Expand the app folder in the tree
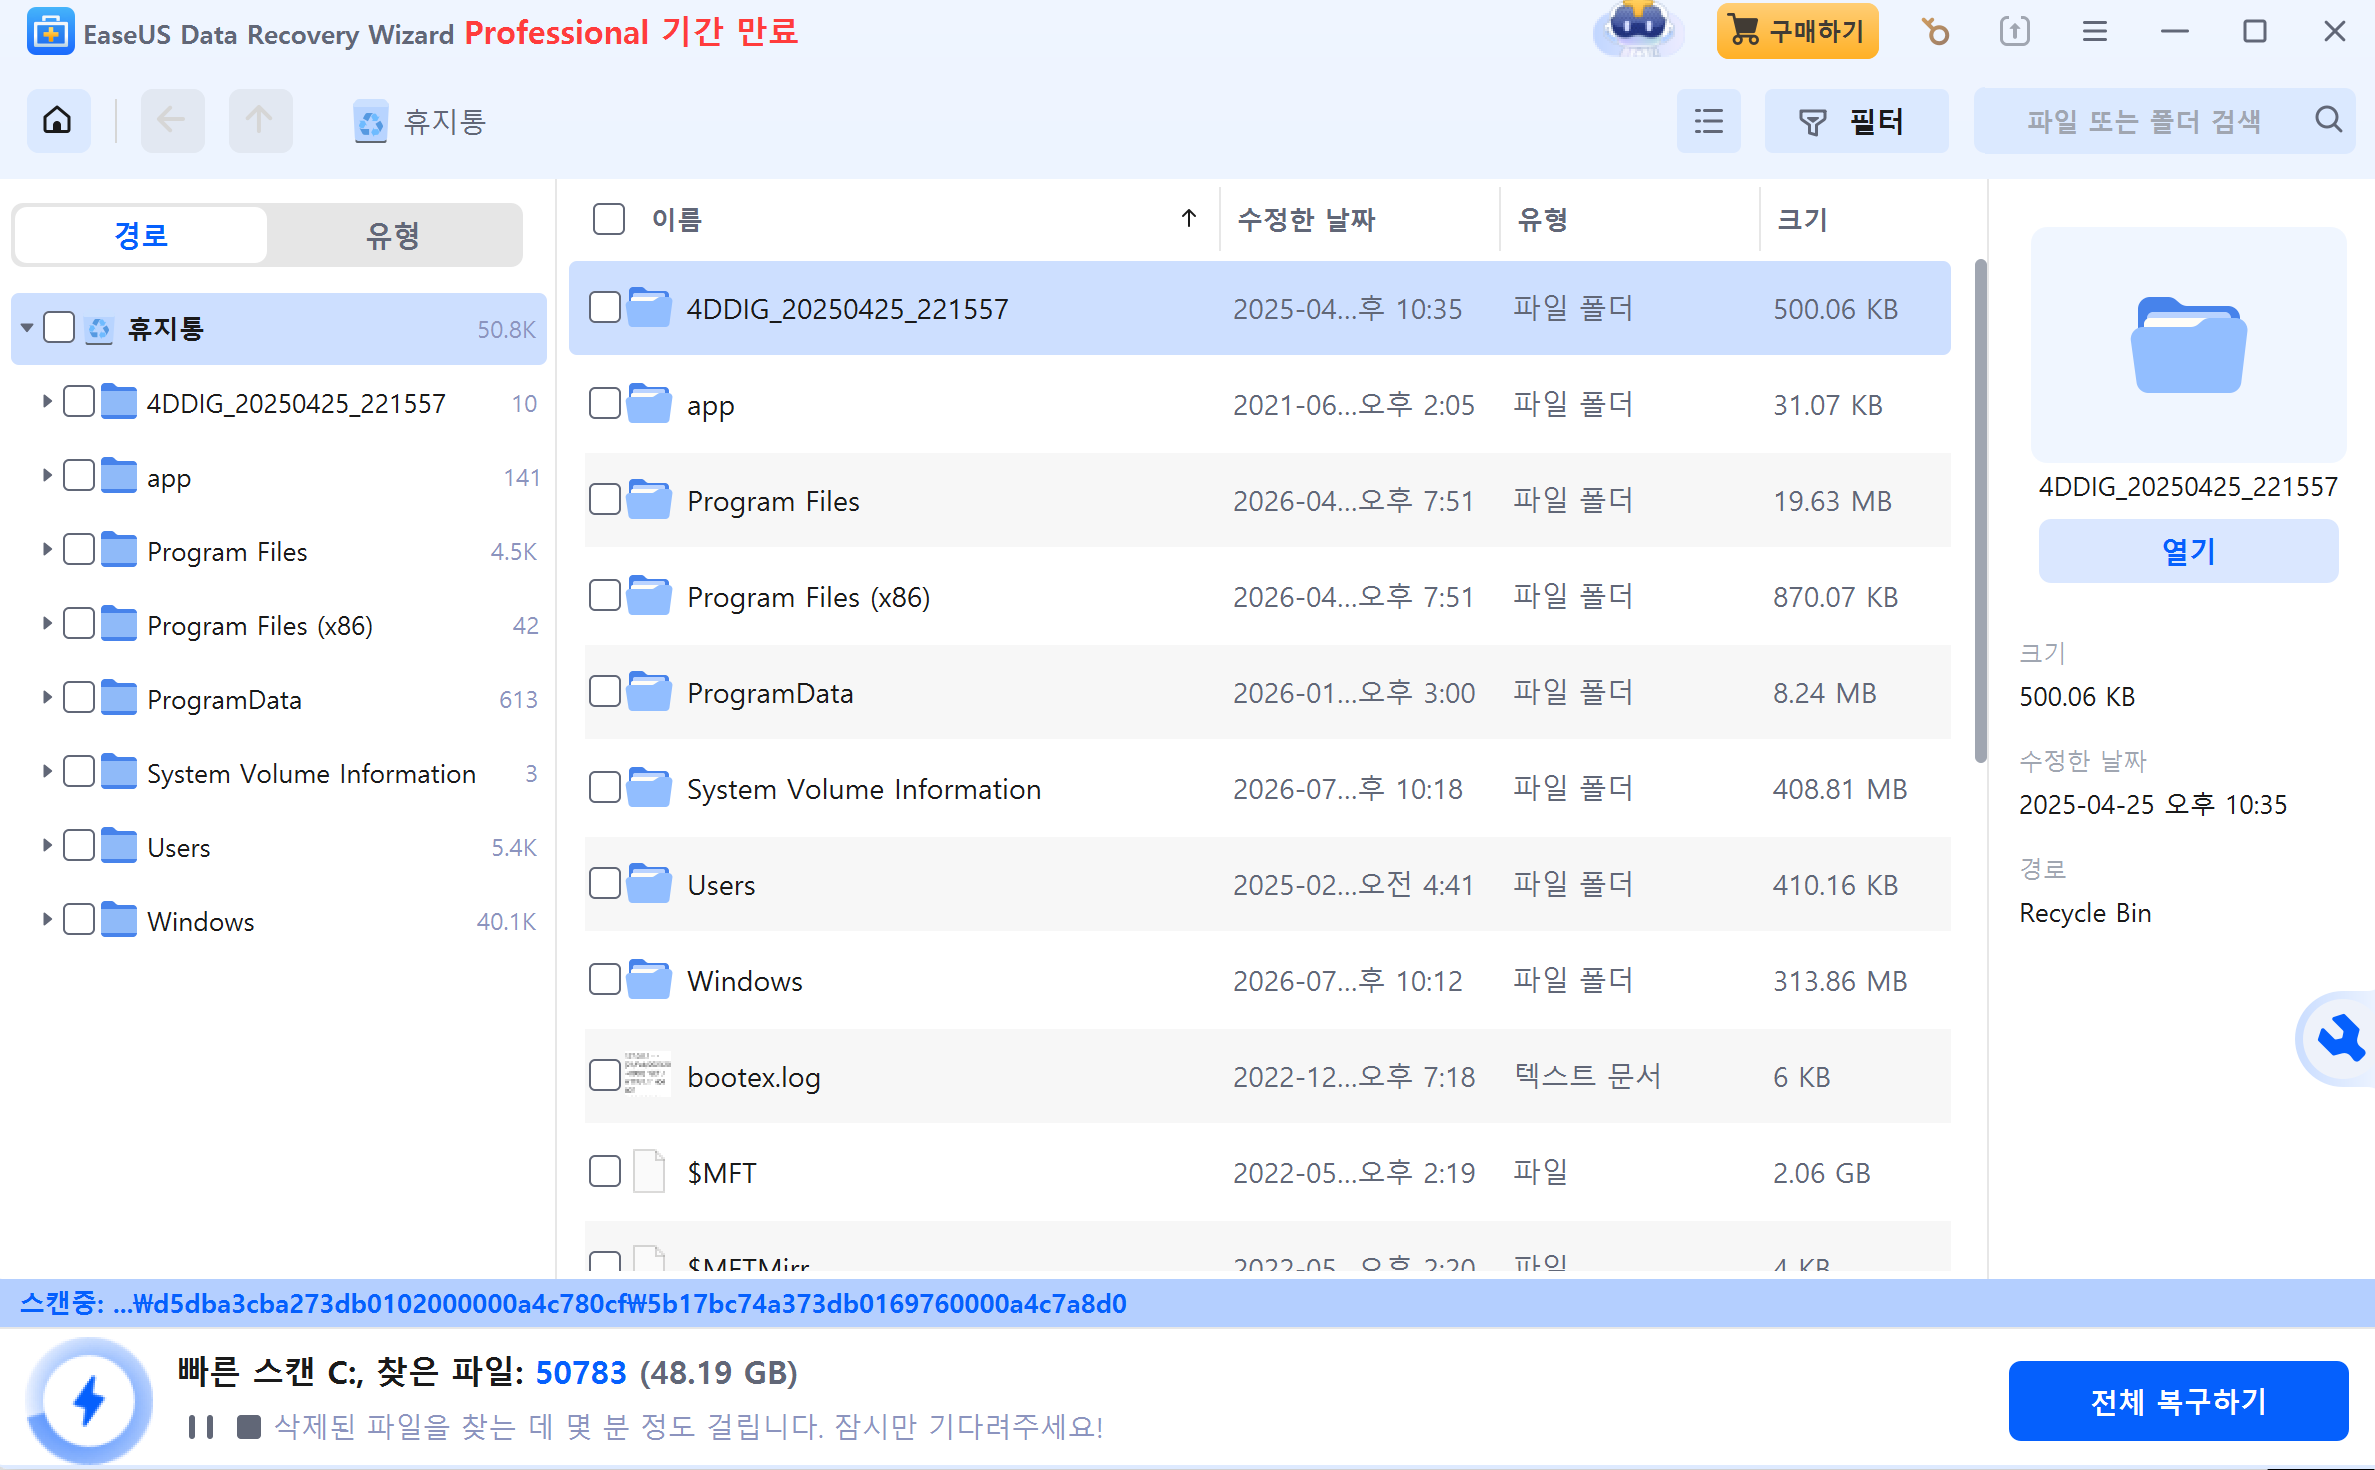This screenshot has width=2375, height=1470. coord(46,476)
